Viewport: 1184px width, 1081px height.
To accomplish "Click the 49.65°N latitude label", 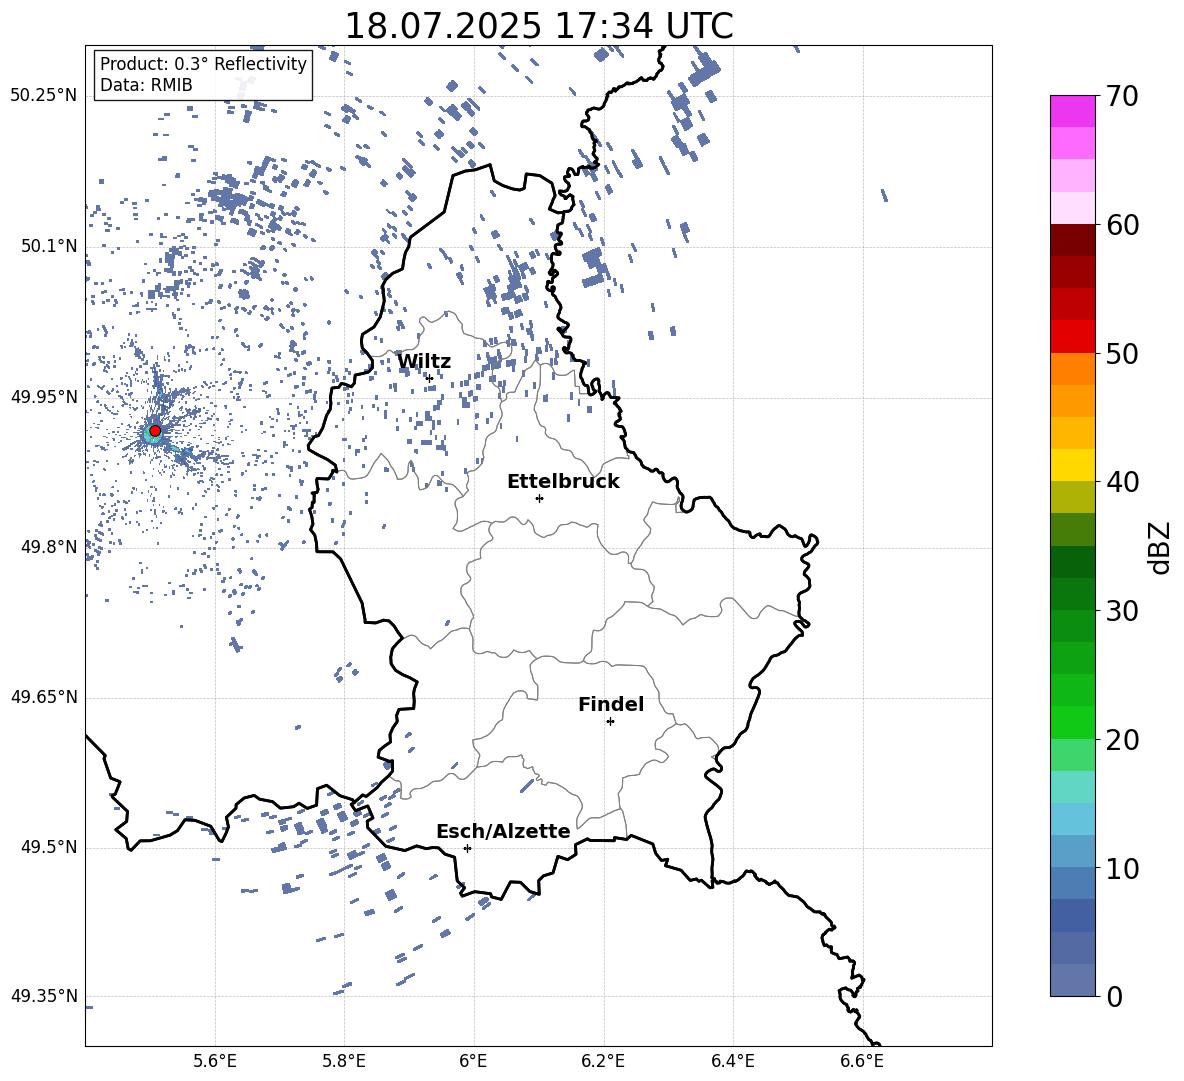I will (x=44, y=697).
